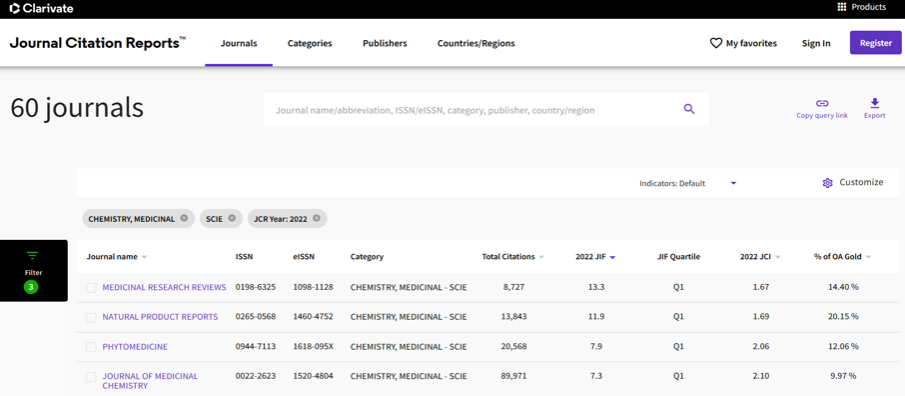Click the search magnifier icon

(689, 109)
